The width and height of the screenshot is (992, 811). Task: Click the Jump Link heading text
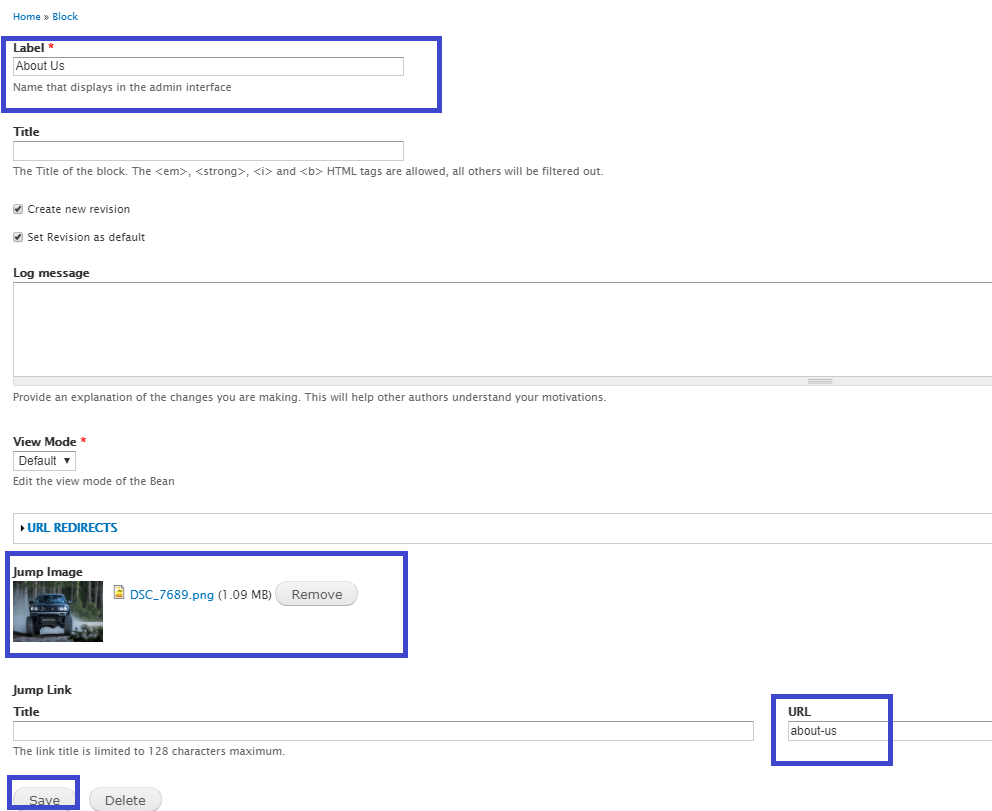[x=42, y=690]
